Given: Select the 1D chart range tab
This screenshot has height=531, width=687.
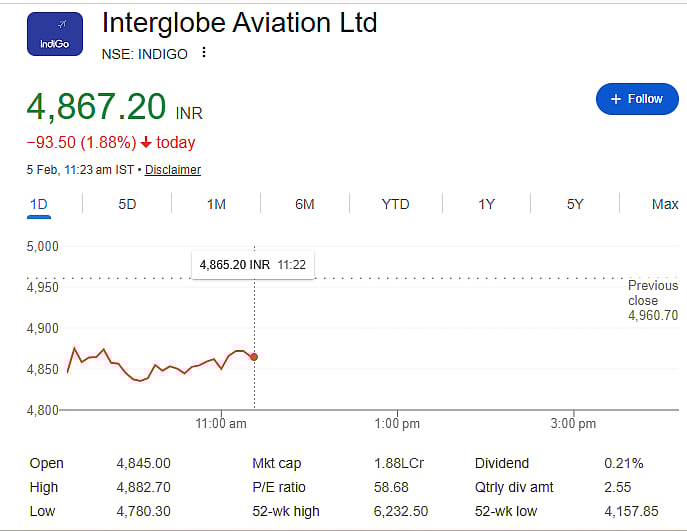Looking at the screenshot, I should point(39,204).
